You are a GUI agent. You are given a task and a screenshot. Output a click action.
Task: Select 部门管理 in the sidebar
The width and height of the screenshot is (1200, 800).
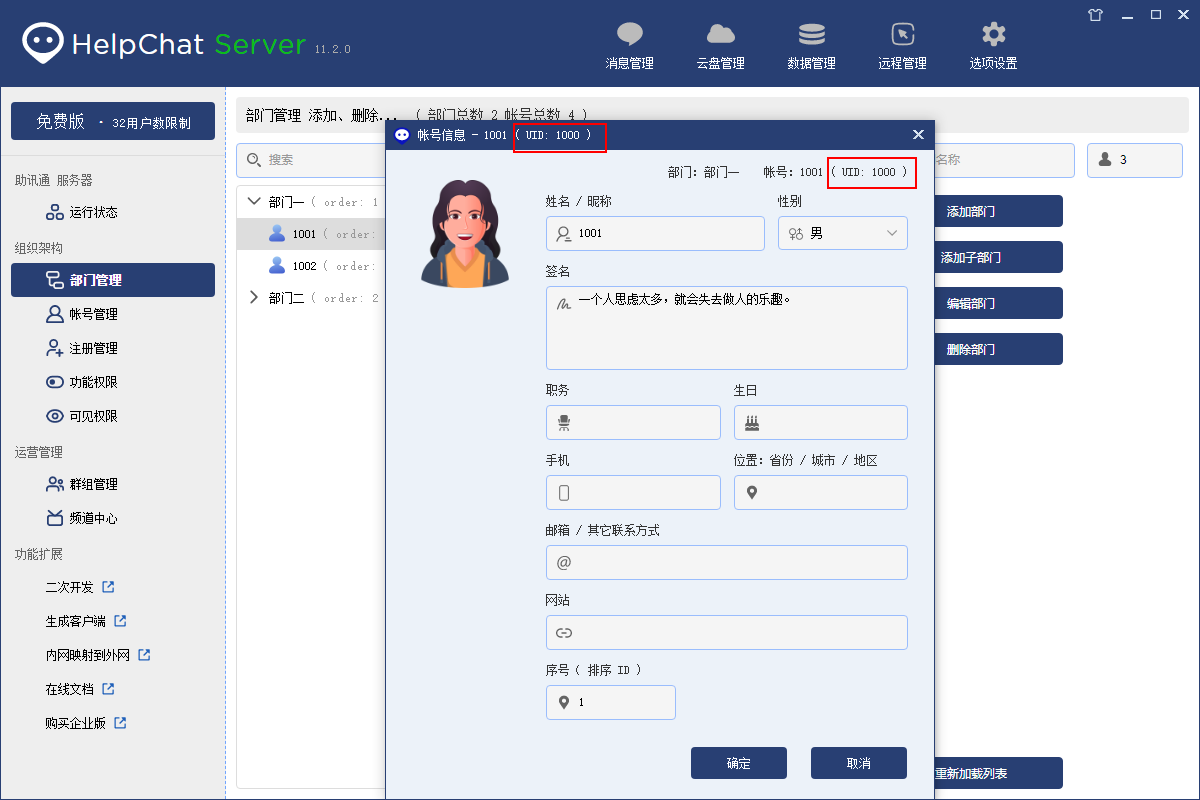pyautogui.click(x=113, y=280)
